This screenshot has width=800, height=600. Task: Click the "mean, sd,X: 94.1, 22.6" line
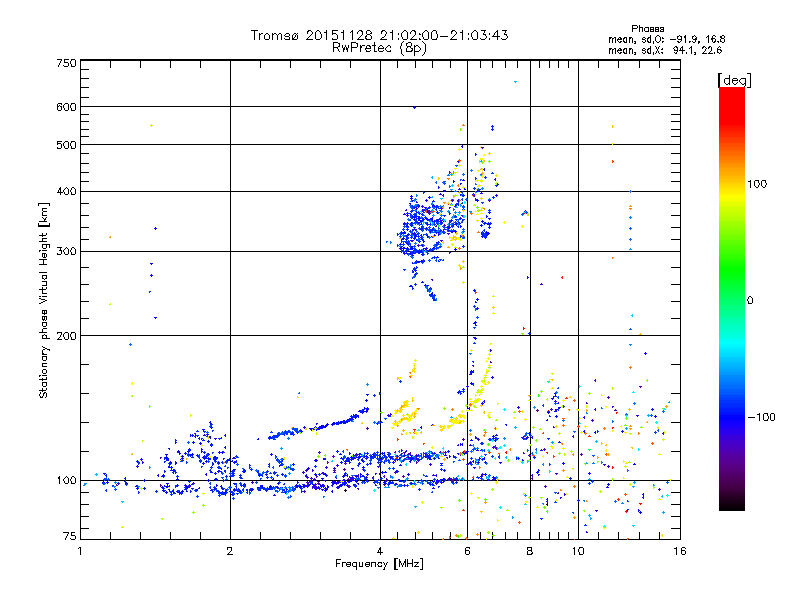[665, 50]
